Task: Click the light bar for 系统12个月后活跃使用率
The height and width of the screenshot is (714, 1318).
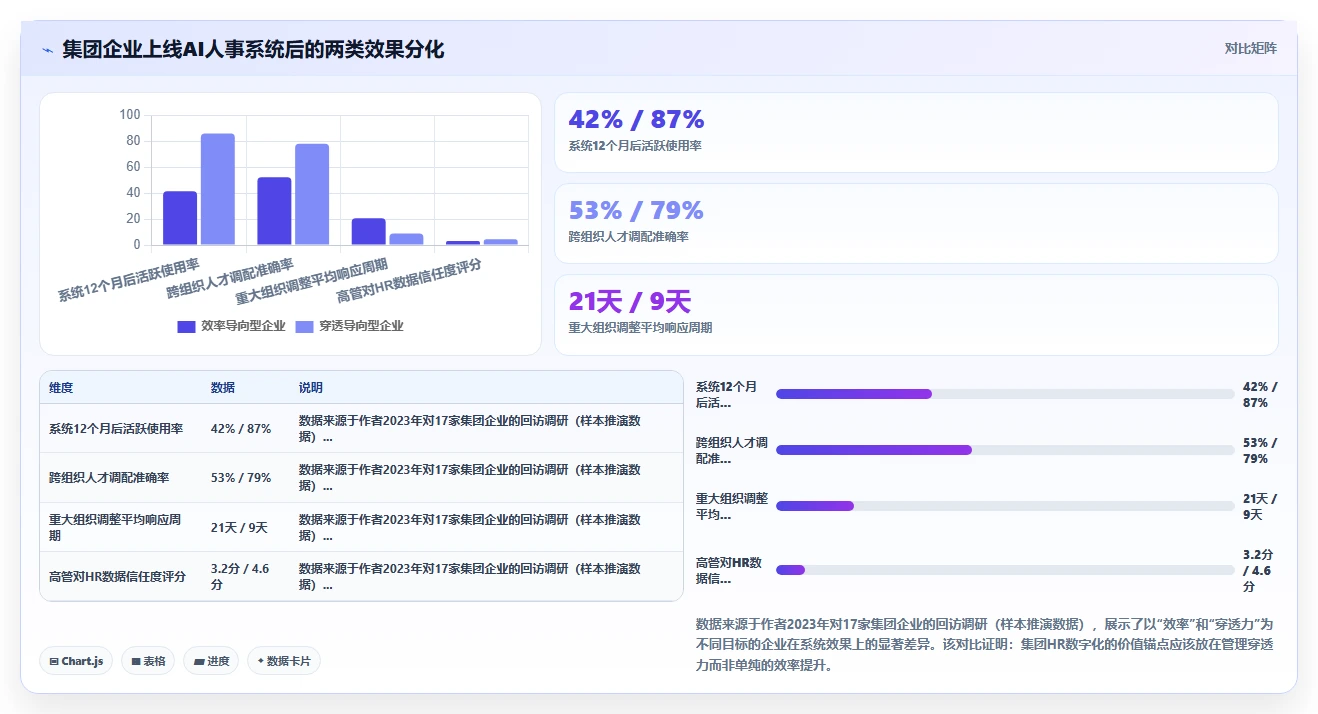Action: pos(218,189)
